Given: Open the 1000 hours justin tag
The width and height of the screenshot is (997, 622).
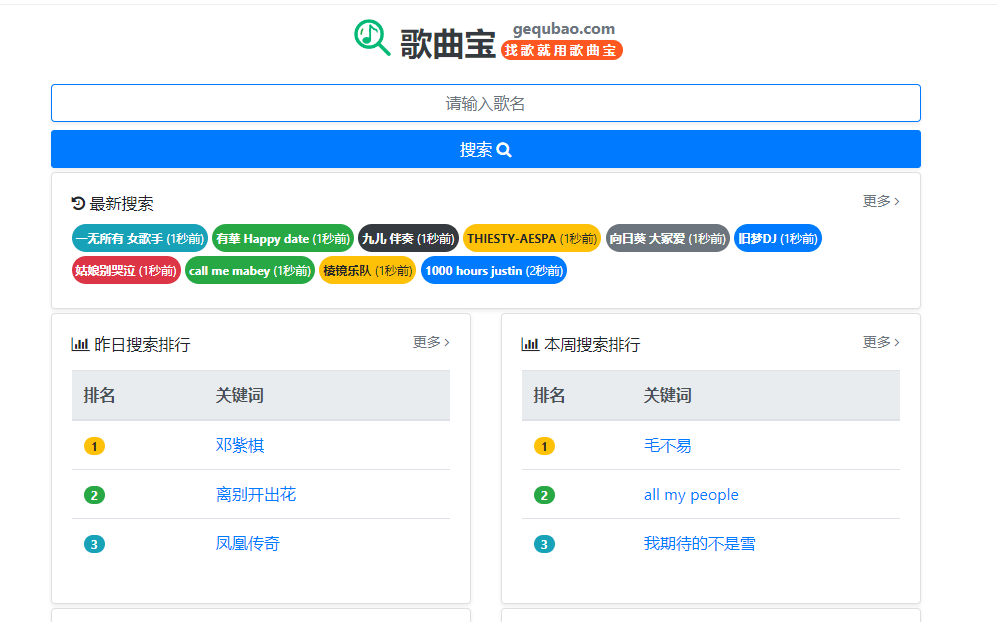Looking at the screenshot, I should click(493, 270).
